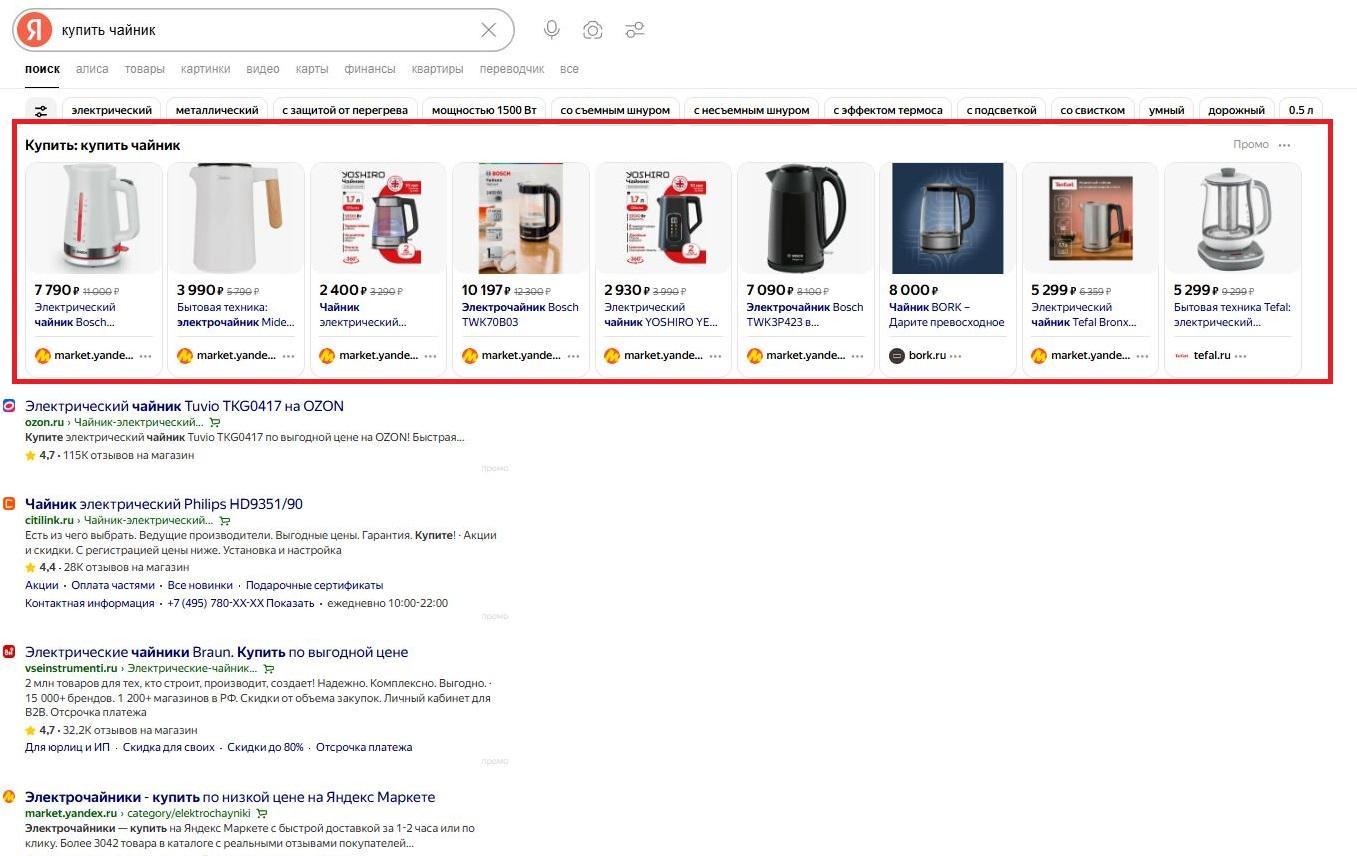Start voice search with microphone icon

click(551, 30)
